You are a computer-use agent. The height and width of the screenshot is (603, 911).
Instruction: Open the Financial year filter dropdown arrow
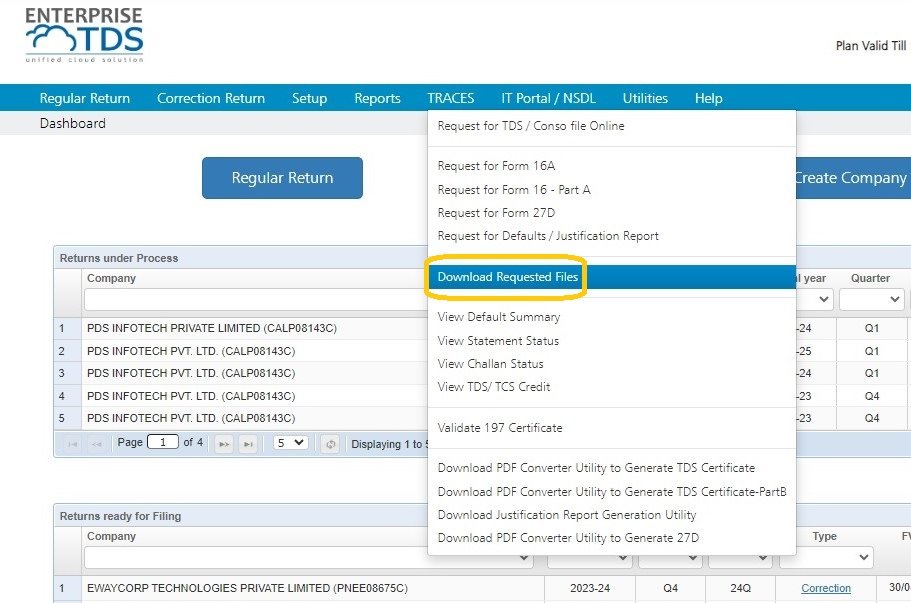[x=823, y=300]
